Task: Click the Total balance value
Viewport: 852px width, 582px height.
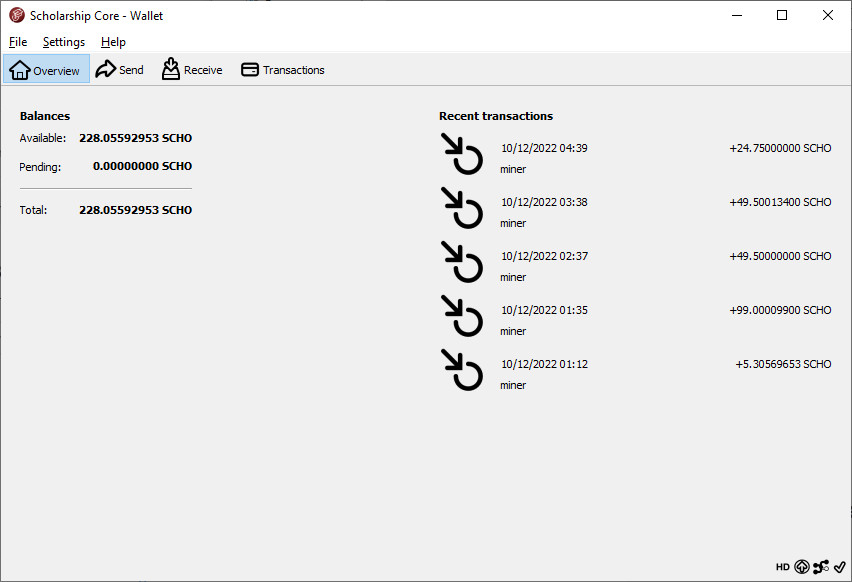Action: pyautogui.click(x=135, y=210)
